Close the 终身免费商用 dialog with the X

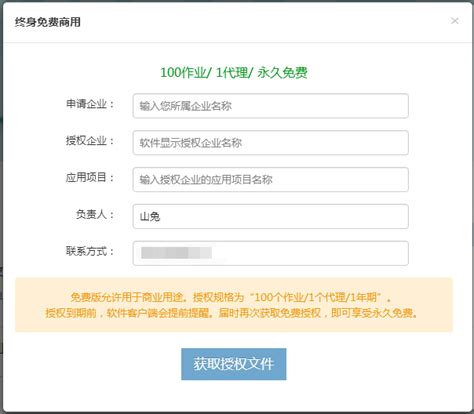tap(455, 21)
